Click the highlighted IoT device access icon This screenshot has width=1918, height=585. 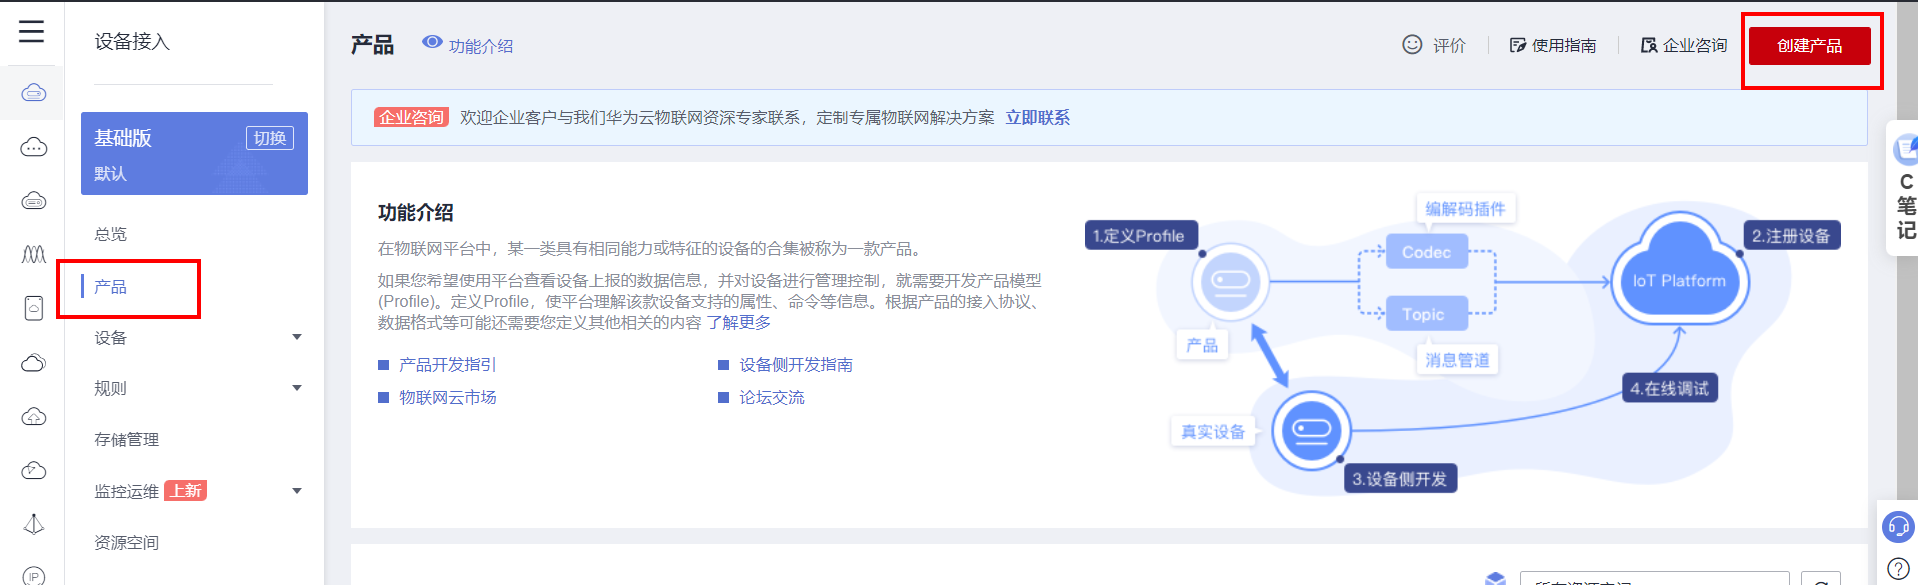(34, 93)
